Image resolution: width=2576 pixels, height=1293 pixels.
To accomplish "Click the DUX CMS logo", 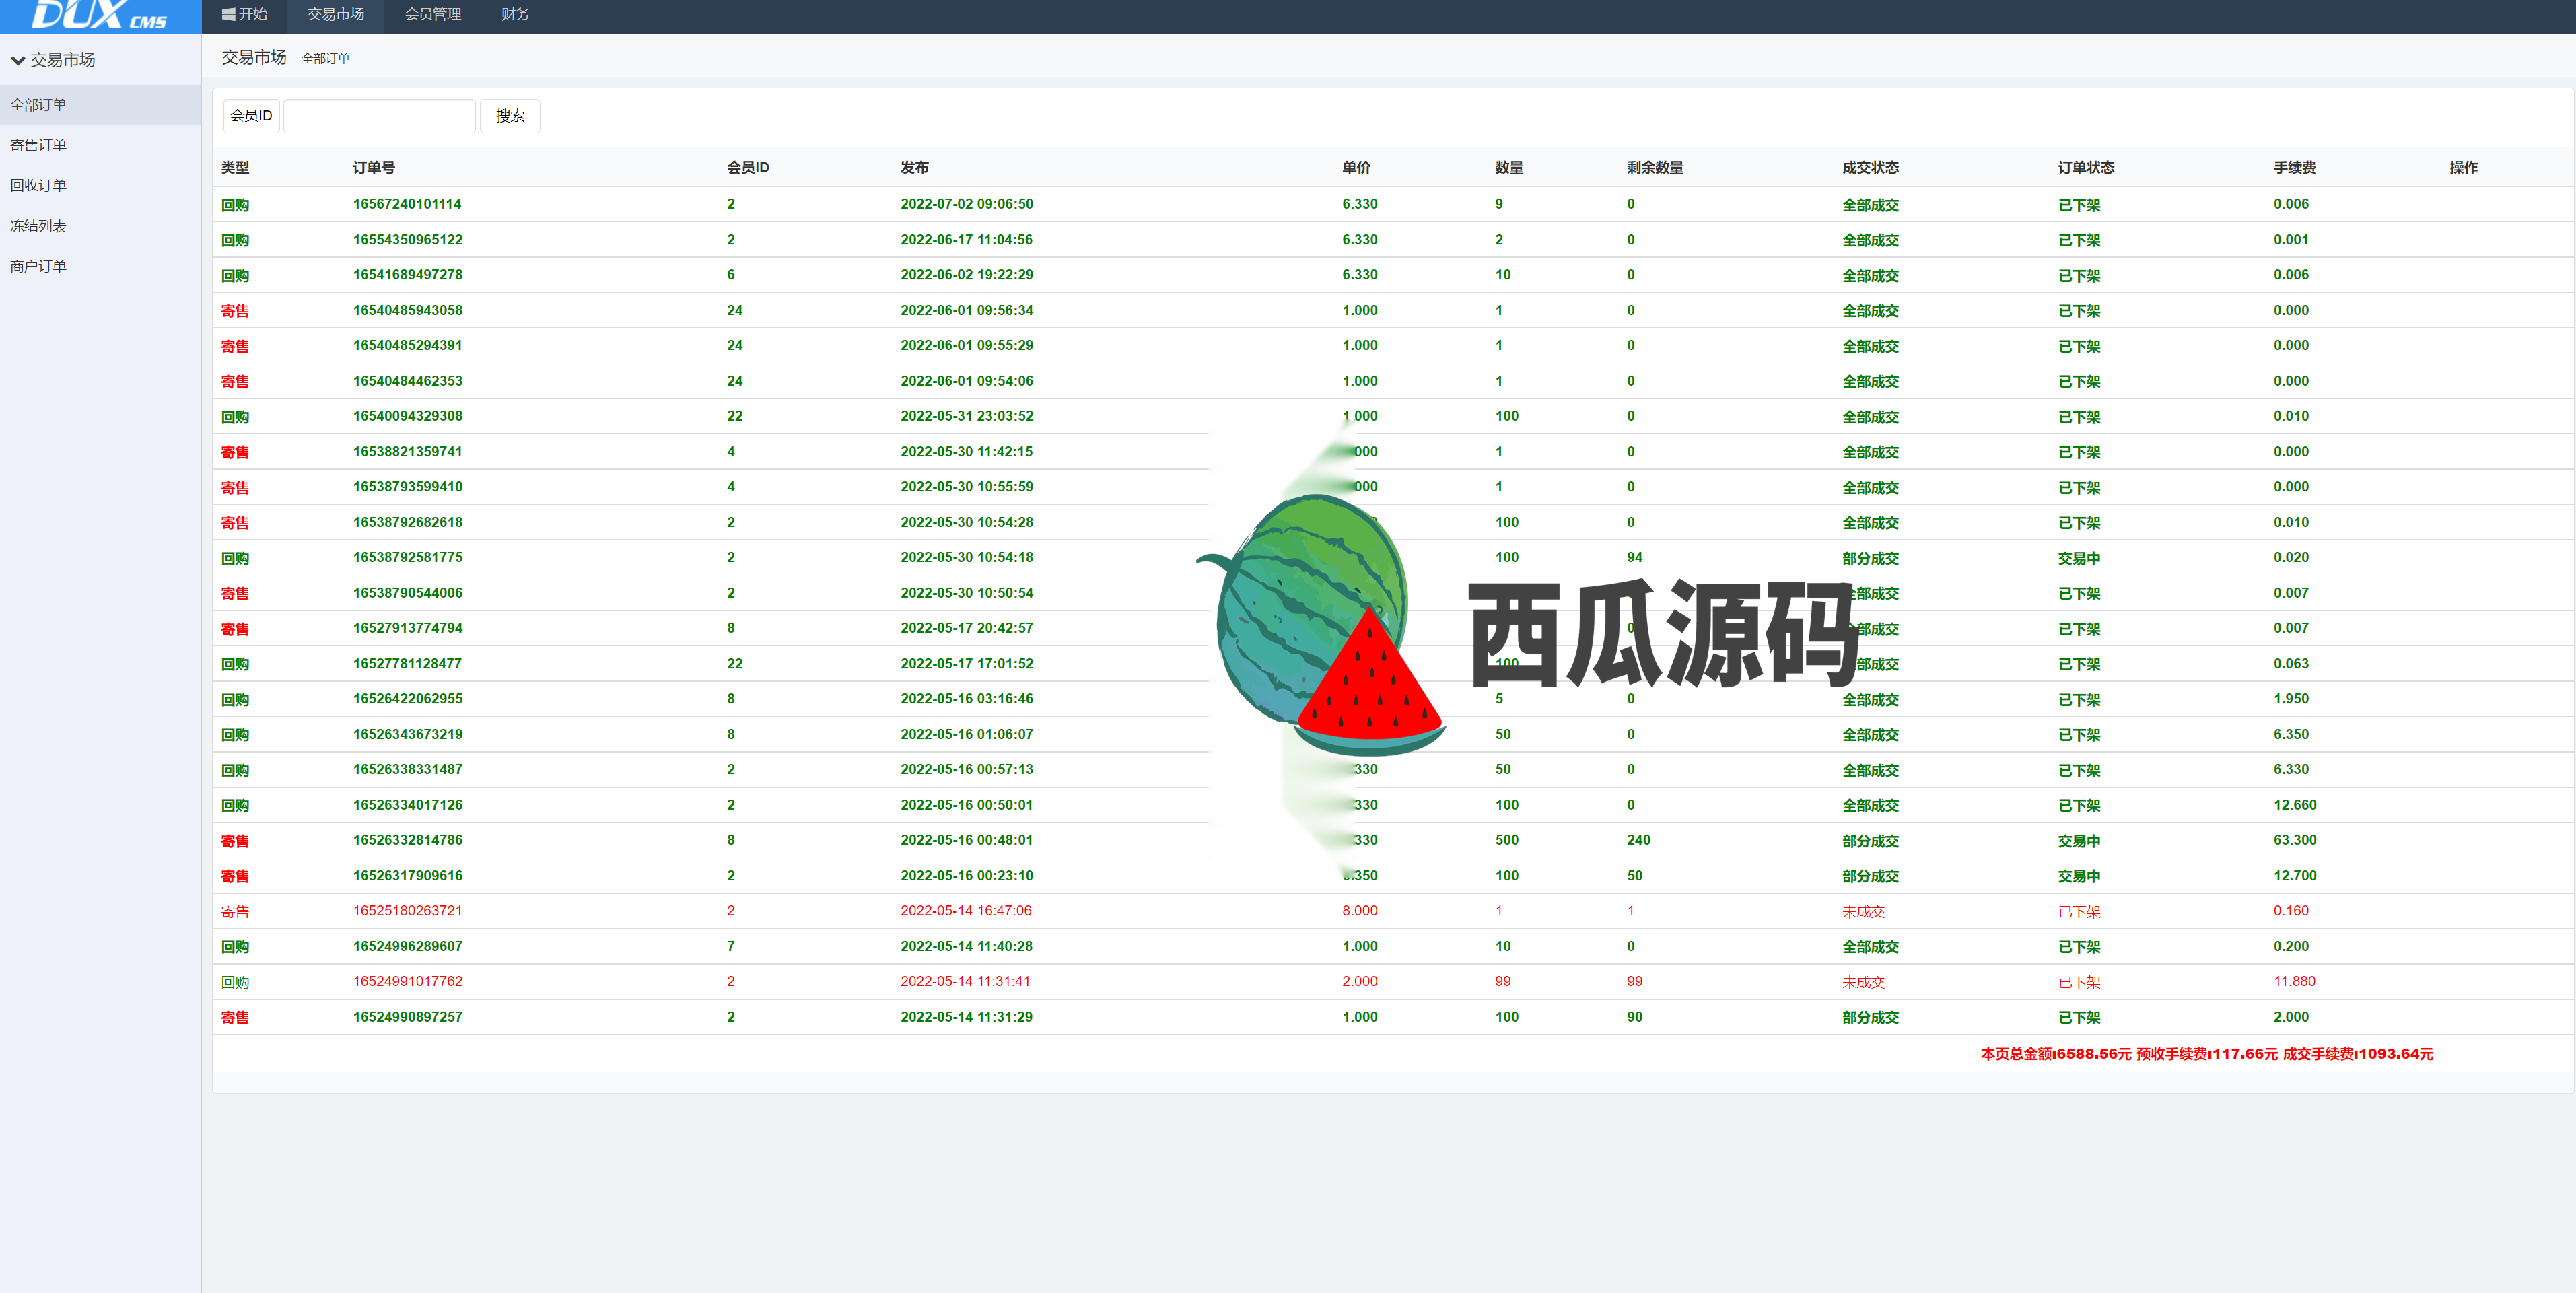I will tap(99, 15).
